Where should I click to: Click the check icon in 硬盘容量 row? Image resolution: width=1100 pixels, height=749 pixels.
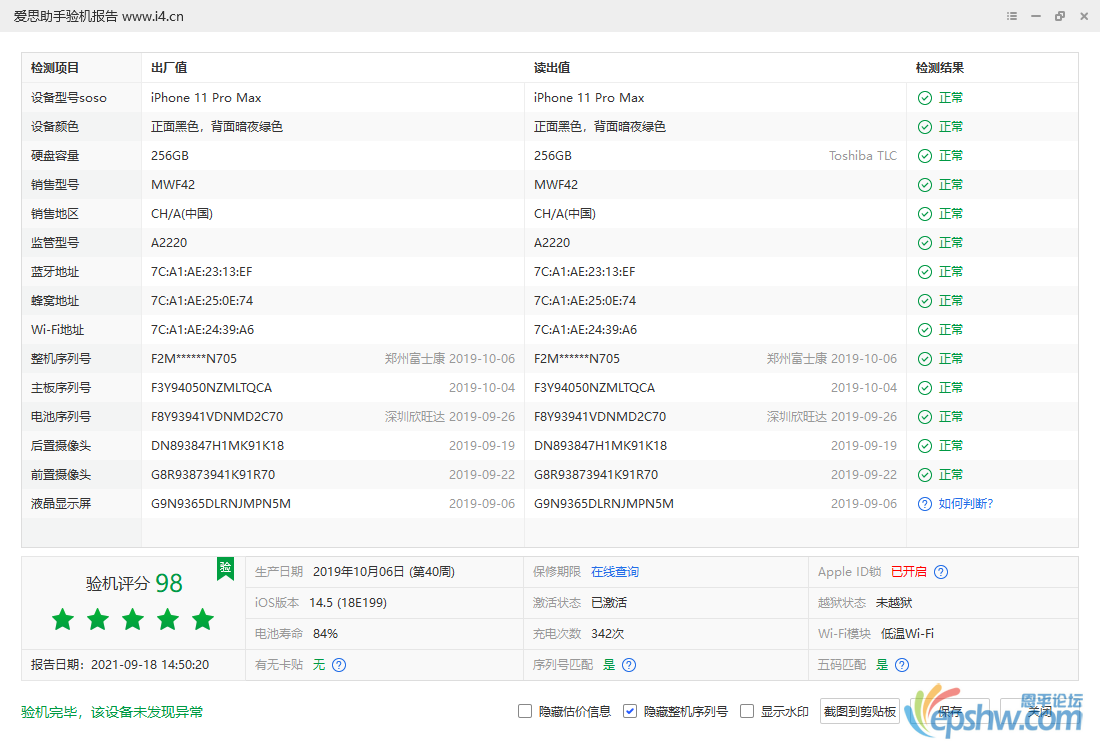pos(925,156)
